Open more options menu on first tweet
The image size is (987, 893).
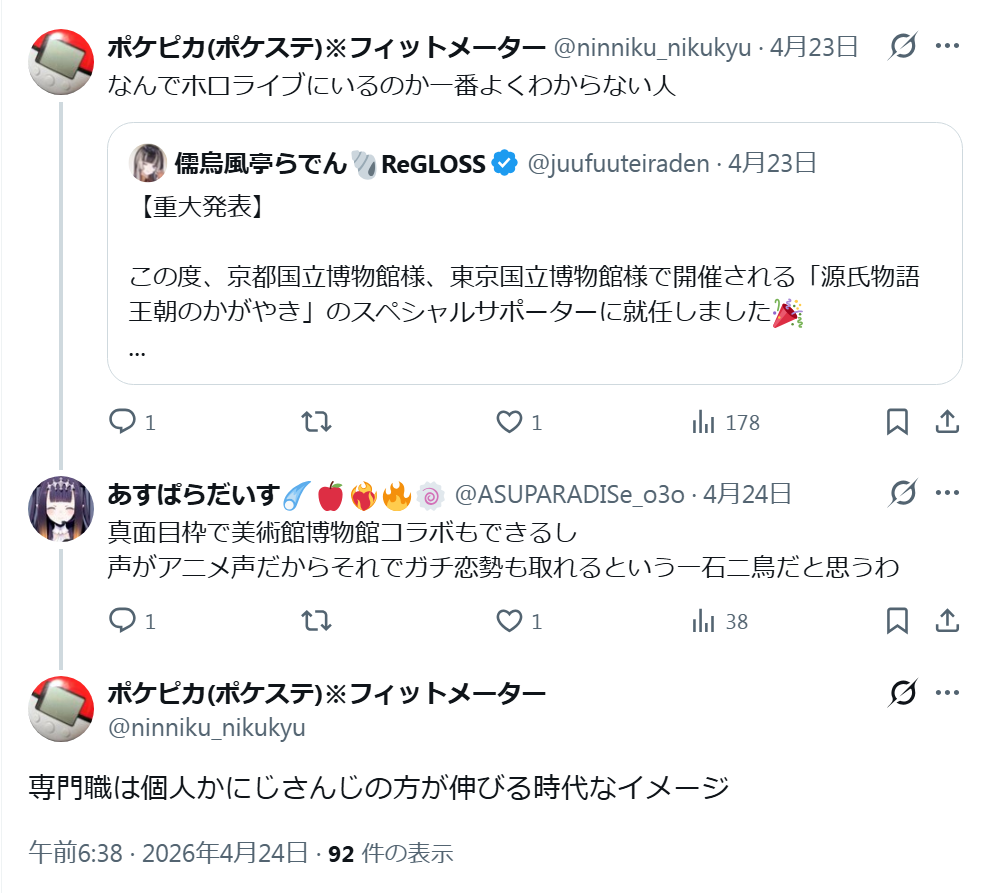point(947,46)
